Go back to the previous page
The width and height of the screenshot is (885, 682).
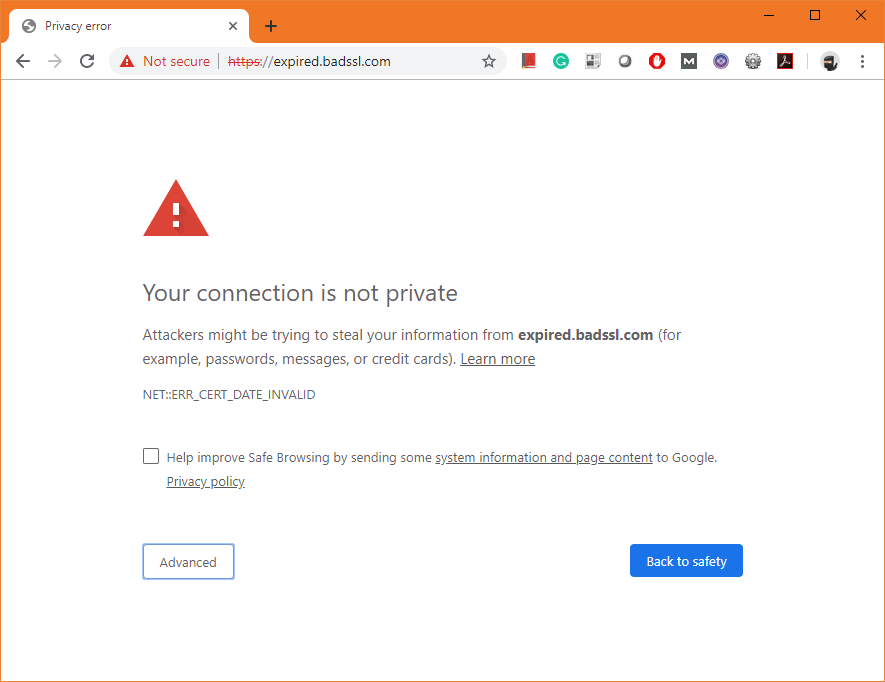point(23,61)
